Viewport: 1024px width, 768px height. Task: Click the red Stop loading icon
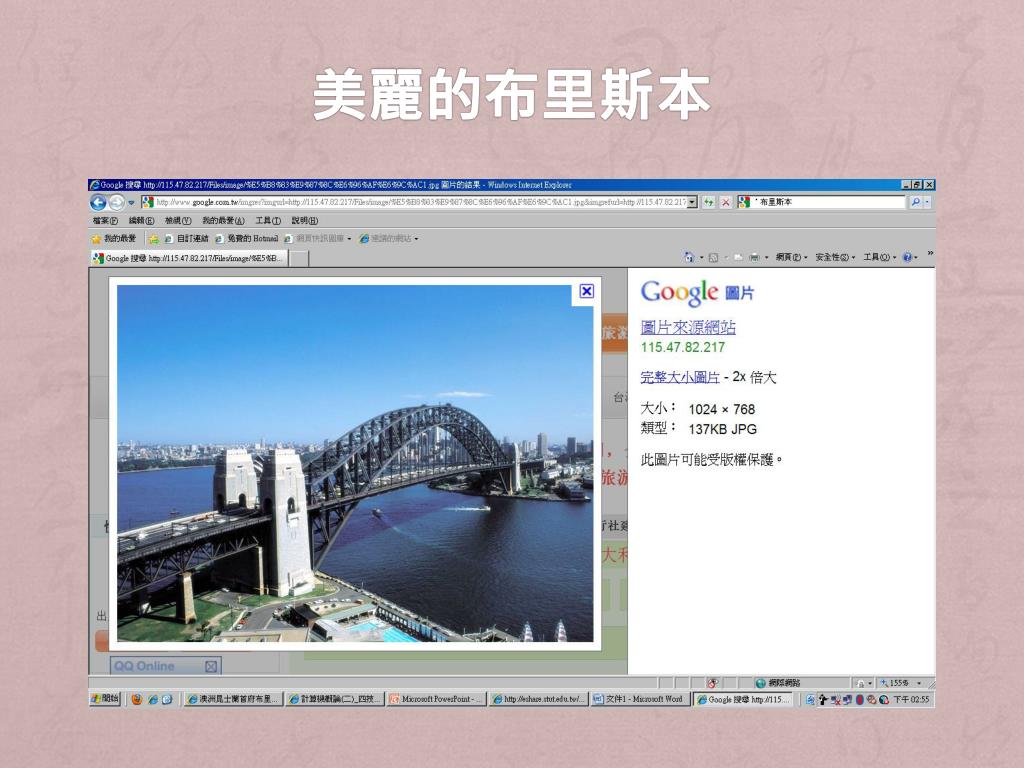click(726, 202)
